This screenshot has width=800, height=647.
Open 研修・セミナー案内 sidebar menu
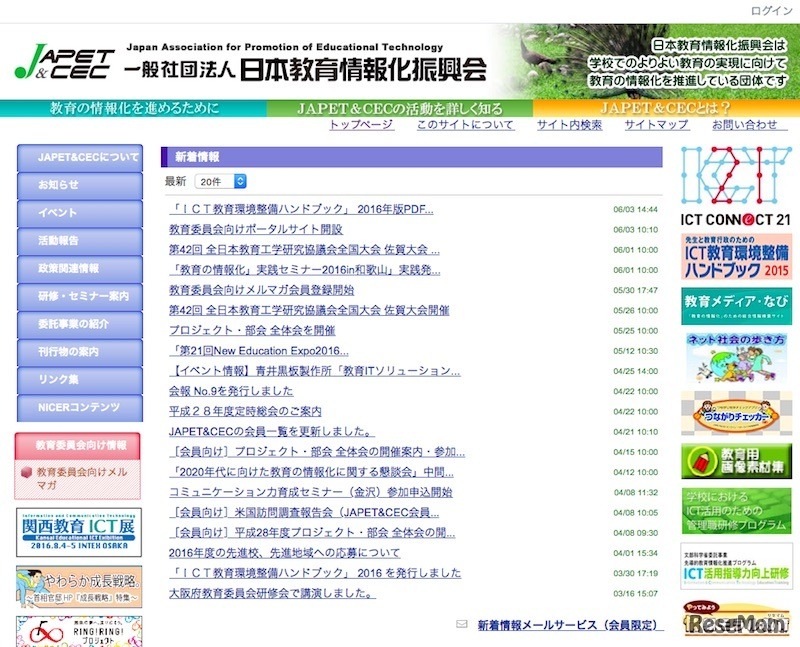pos(80,296)
